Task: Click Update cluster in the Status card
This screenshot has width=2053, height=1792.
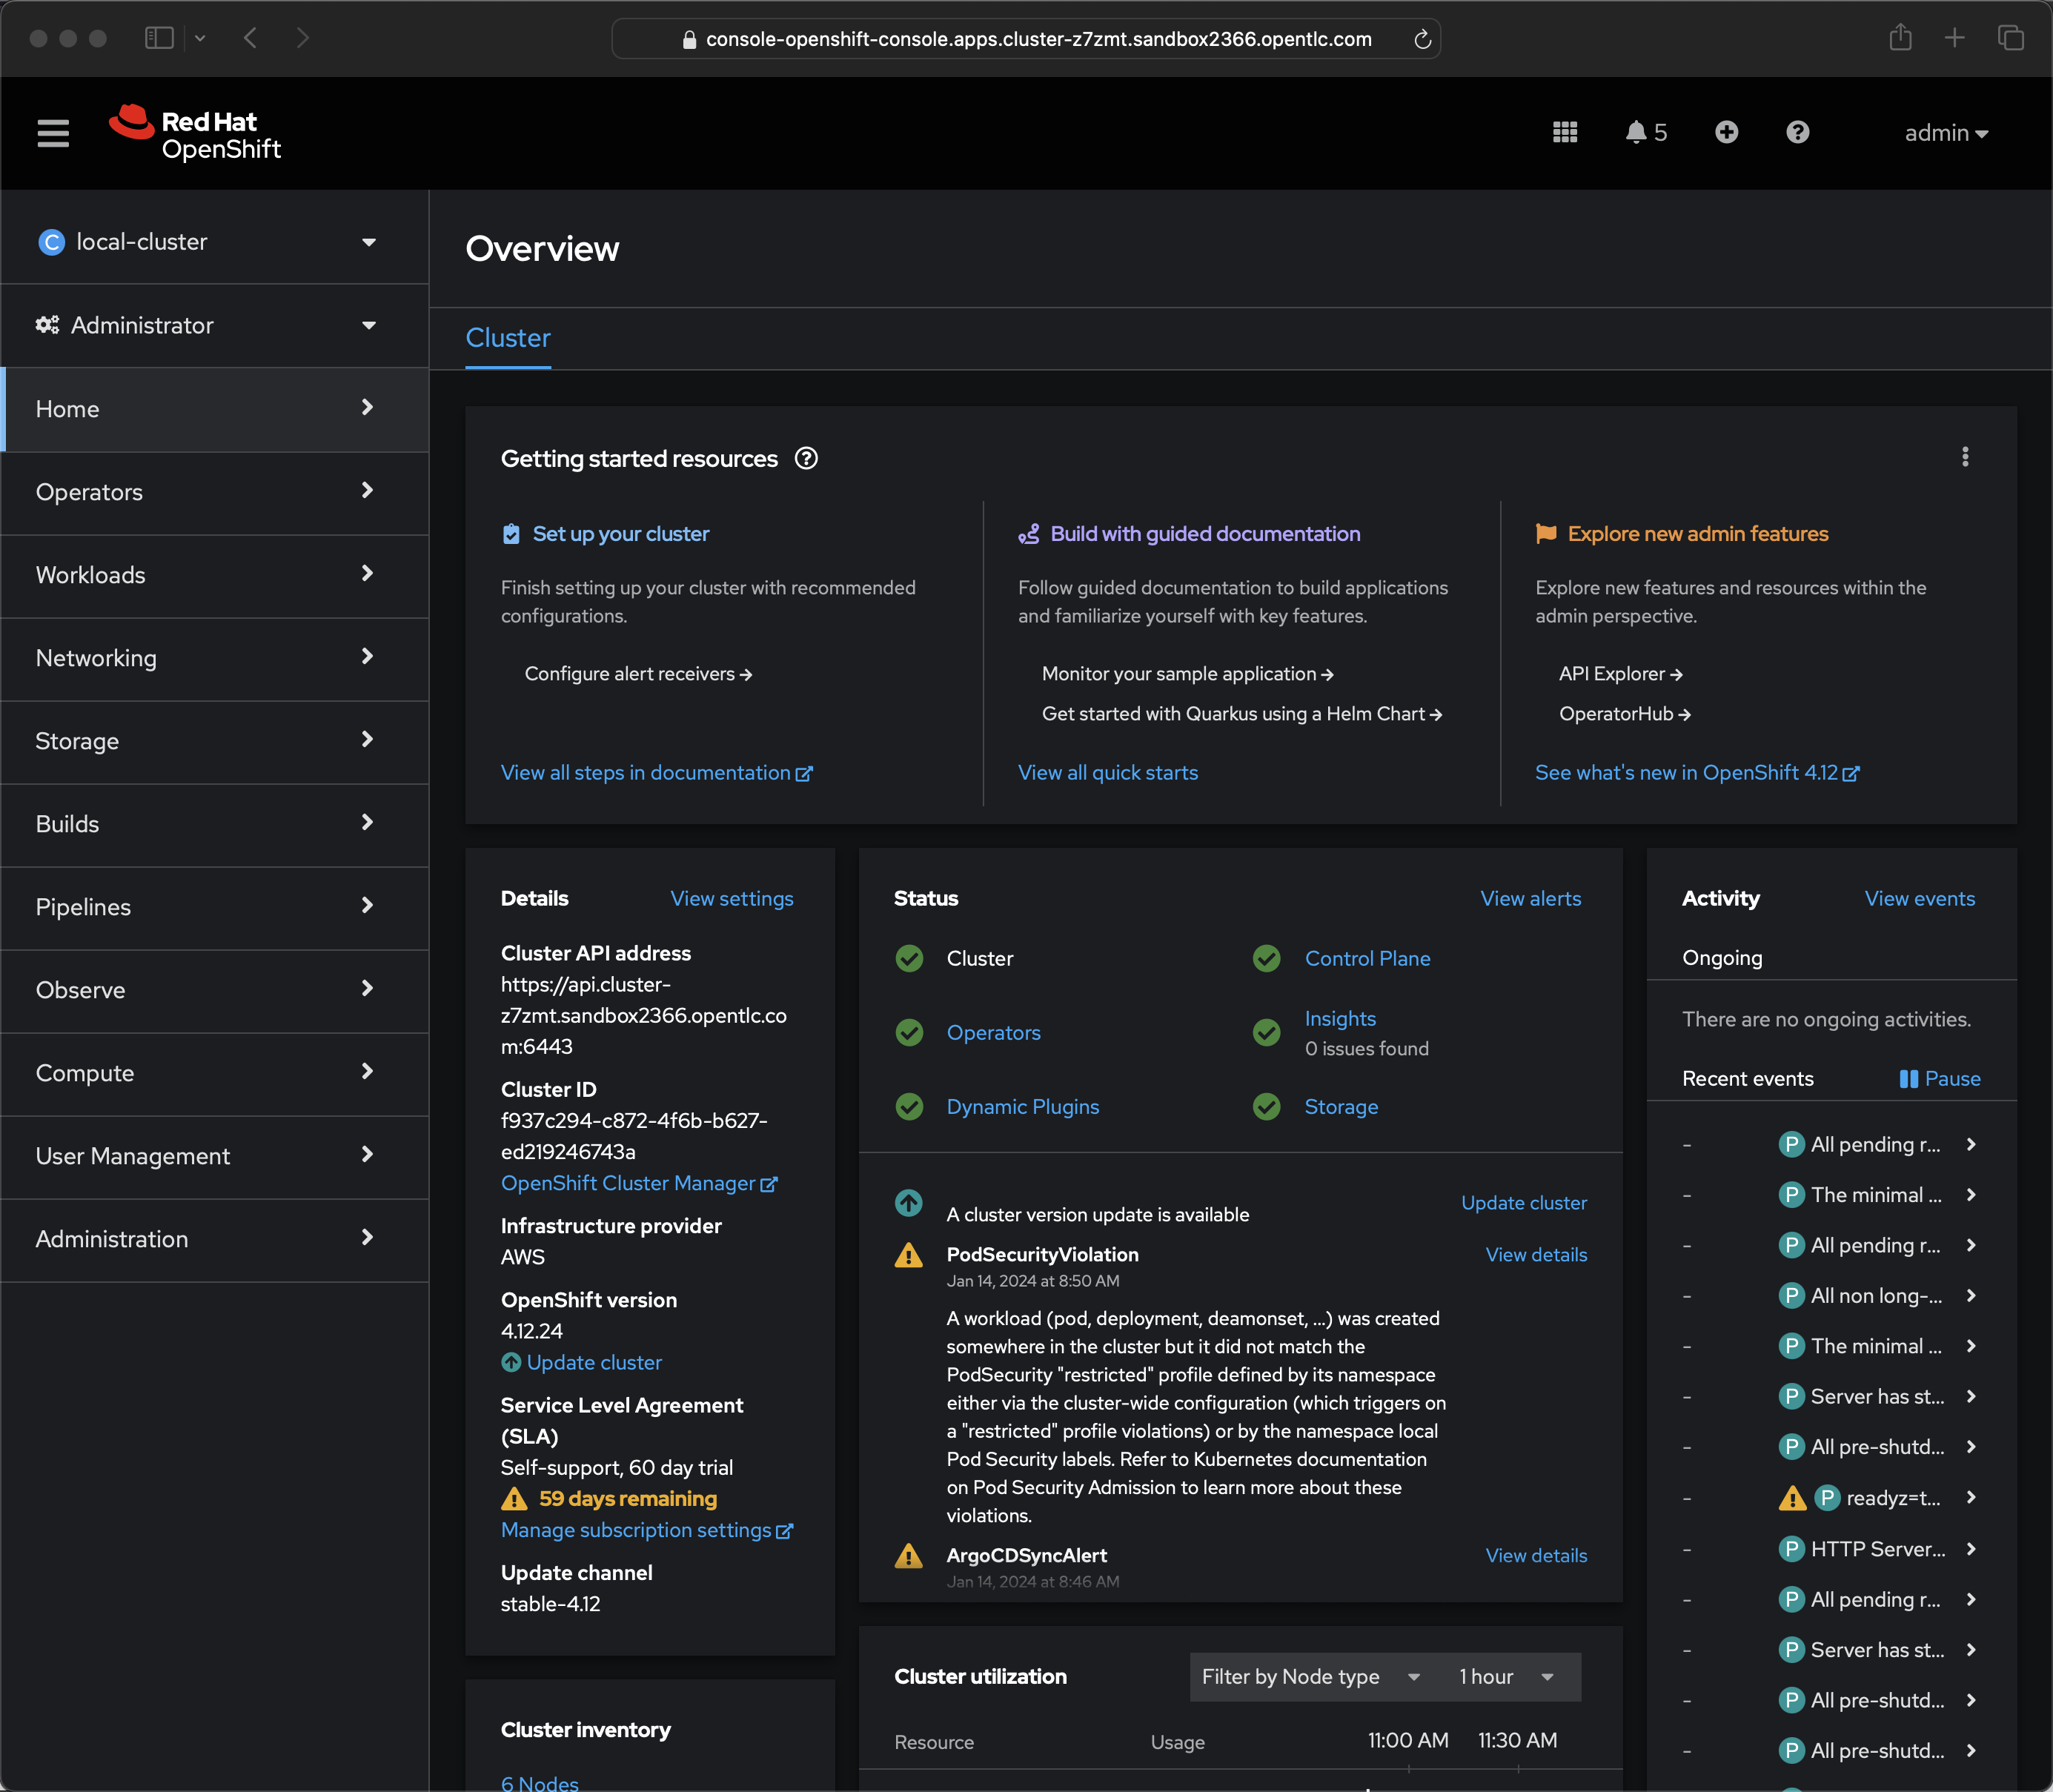Action: click(x=1523, y=1203)
